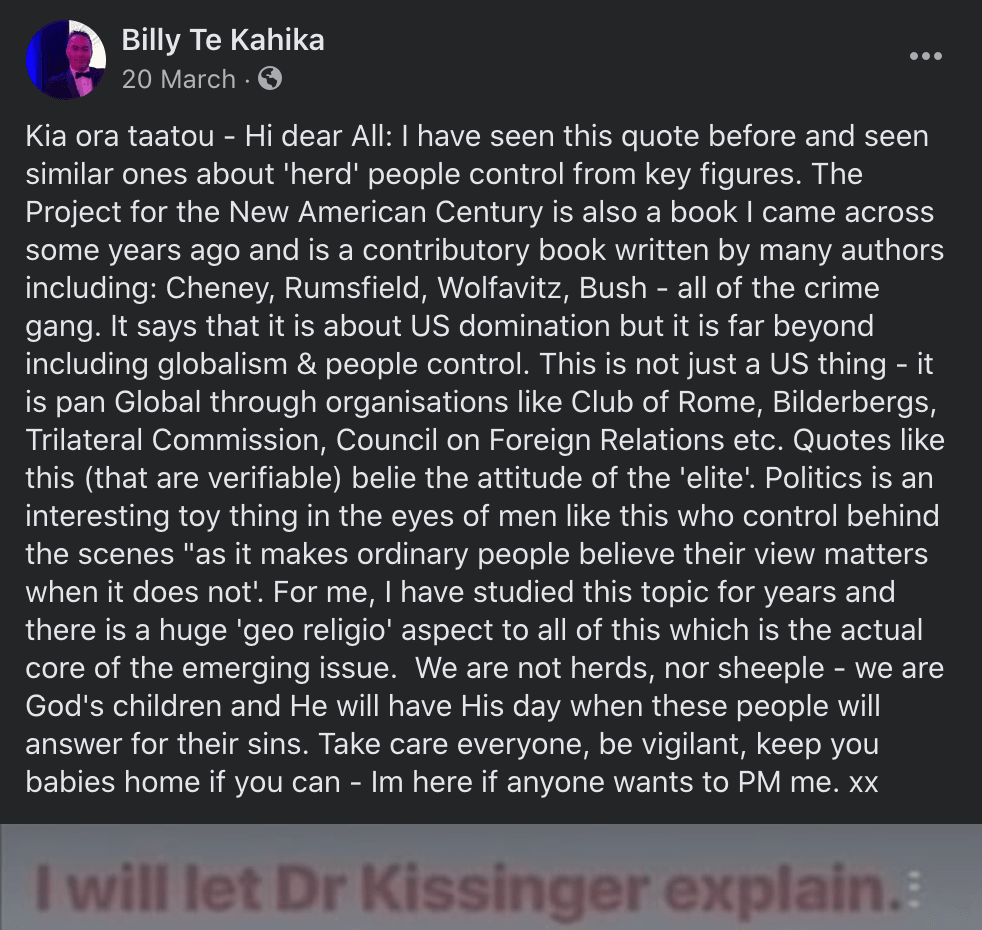Open Billy Te Kahika's profile picture
This screenshot has width=982, height=930.
tap(66, 60)
